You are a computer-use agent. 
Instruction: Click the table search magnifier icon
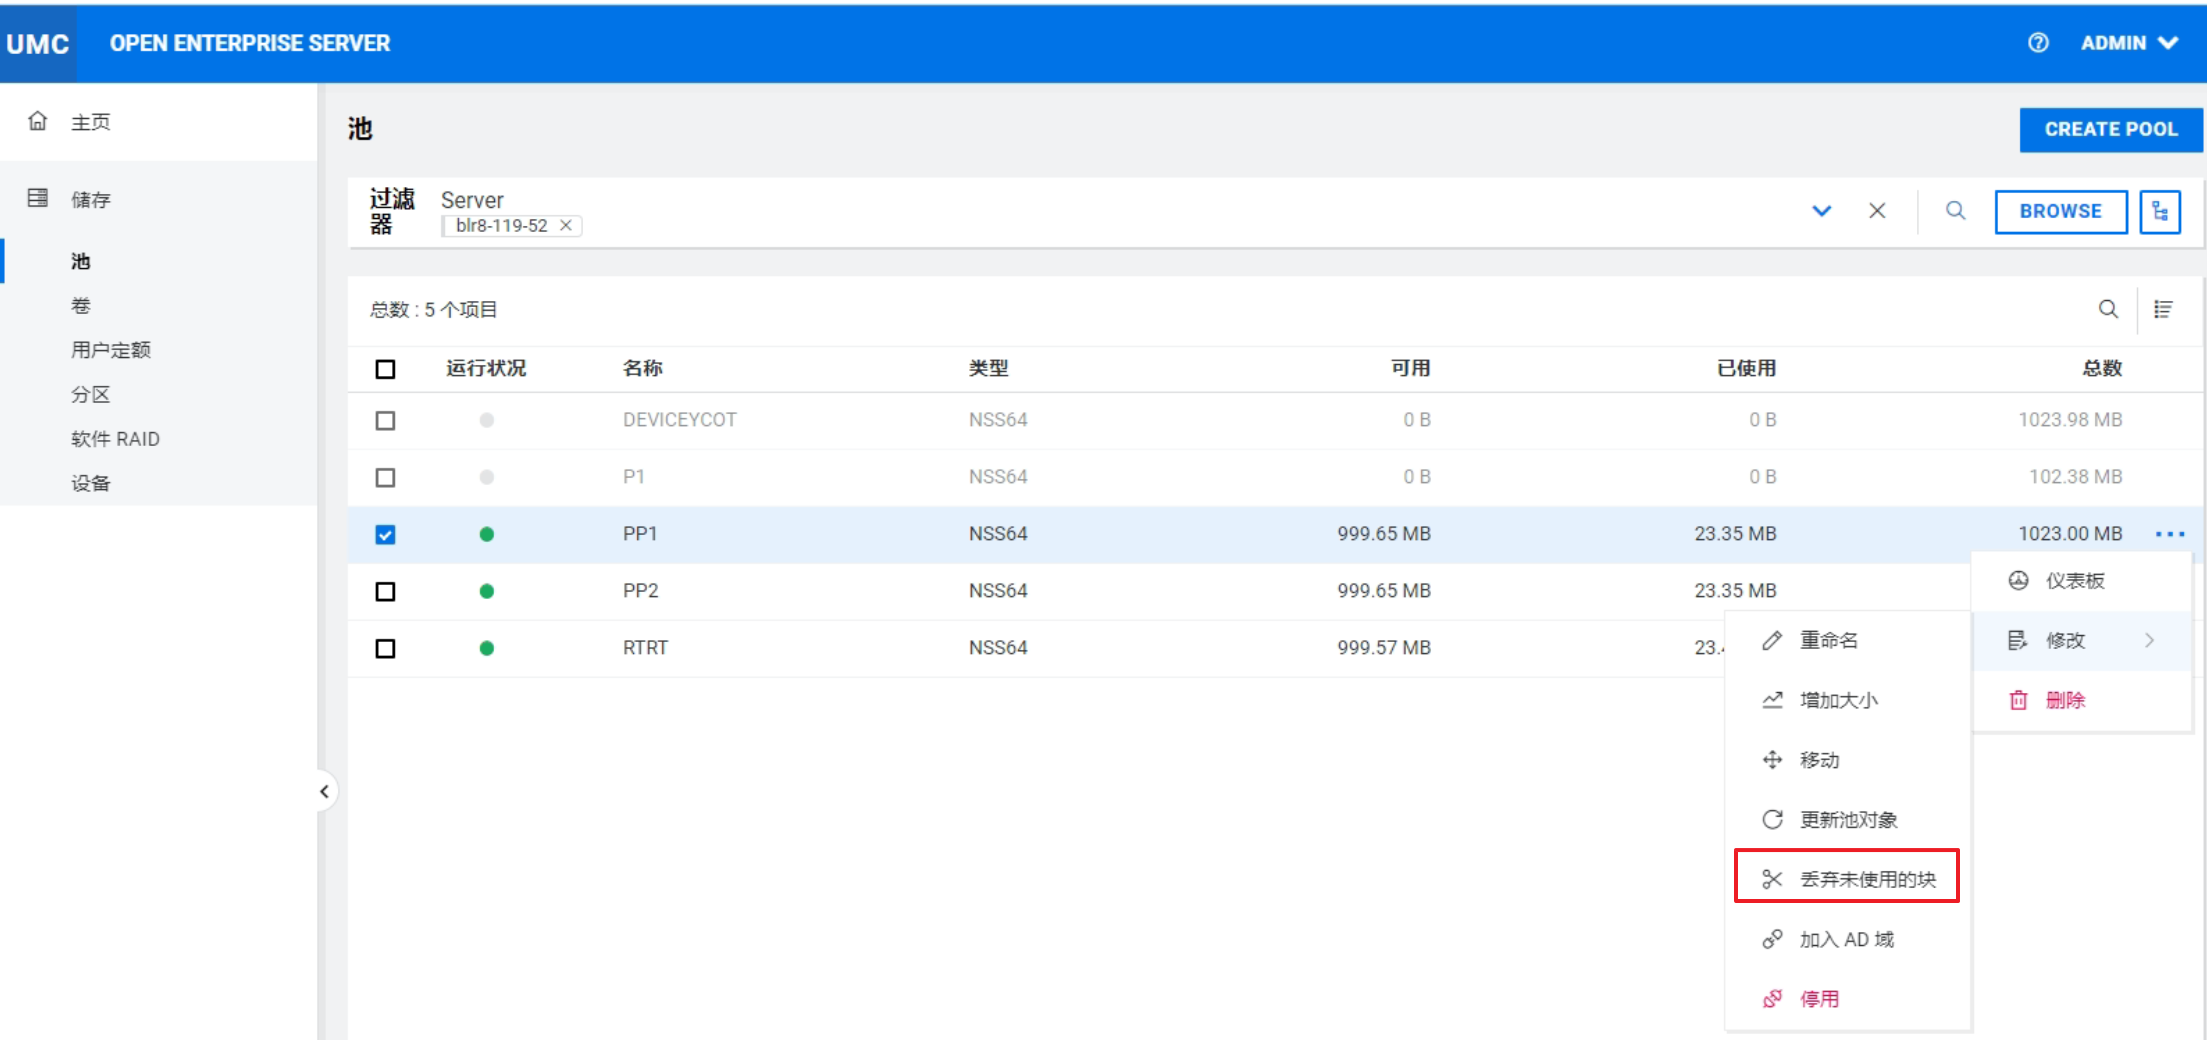[x=2108, y=310]
